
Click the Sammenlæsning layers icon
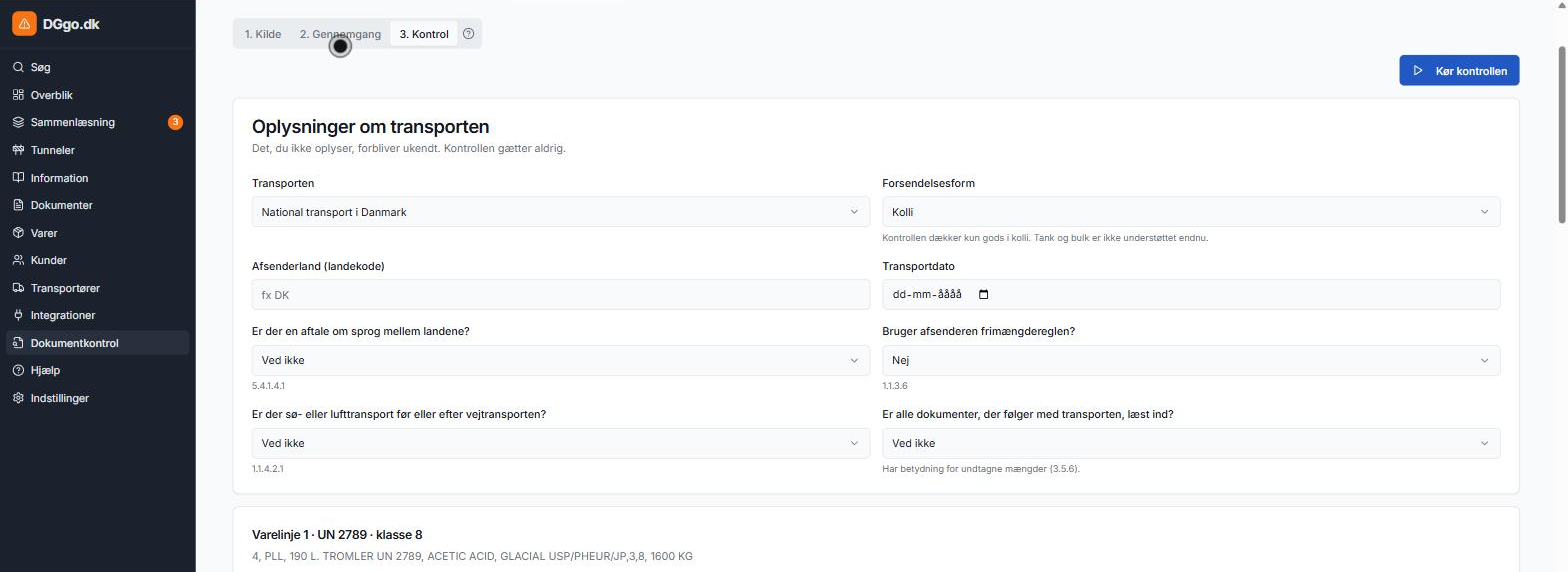point(18,122)
